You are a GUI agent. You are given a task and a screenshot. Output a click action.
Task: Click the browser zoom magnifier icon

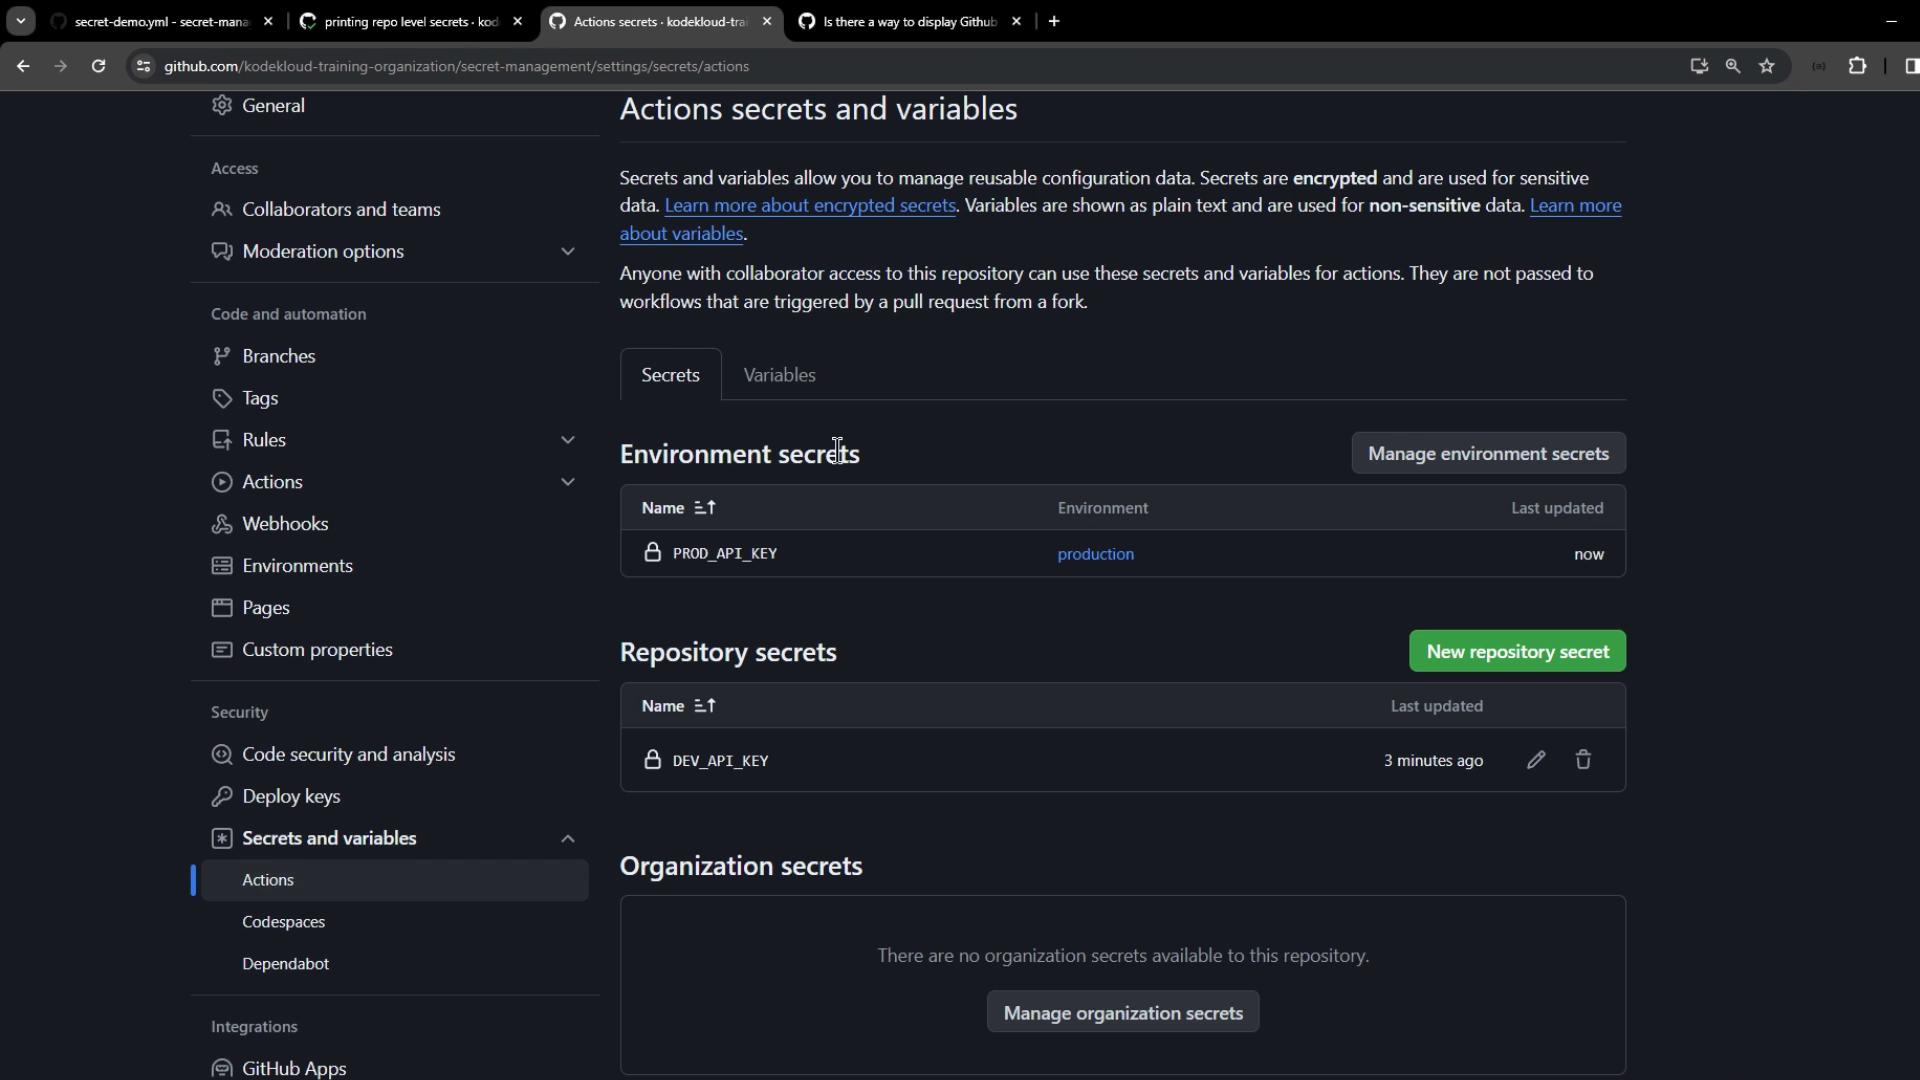pos(1733,66)
